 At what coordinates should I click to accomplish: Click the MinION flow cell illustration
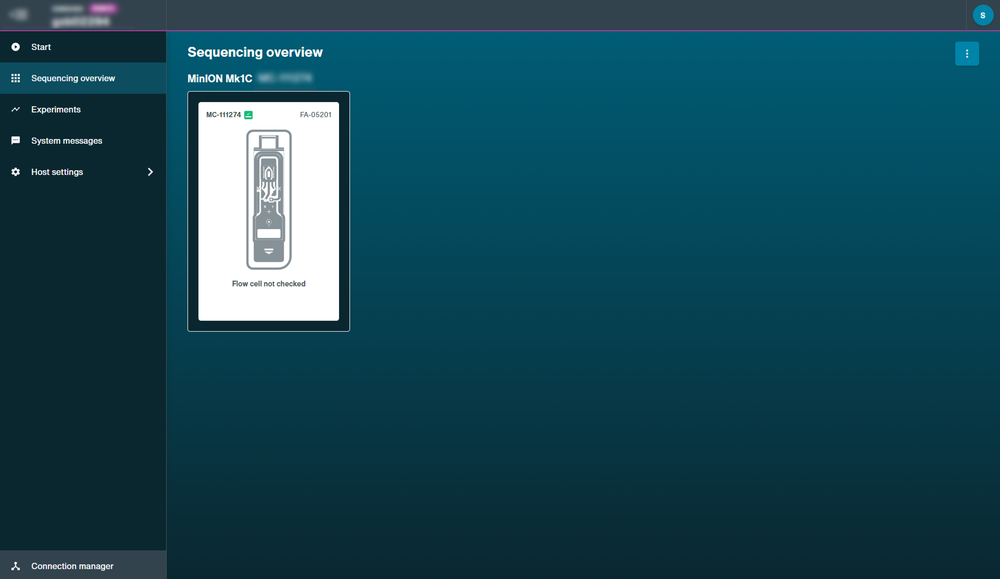268,199
